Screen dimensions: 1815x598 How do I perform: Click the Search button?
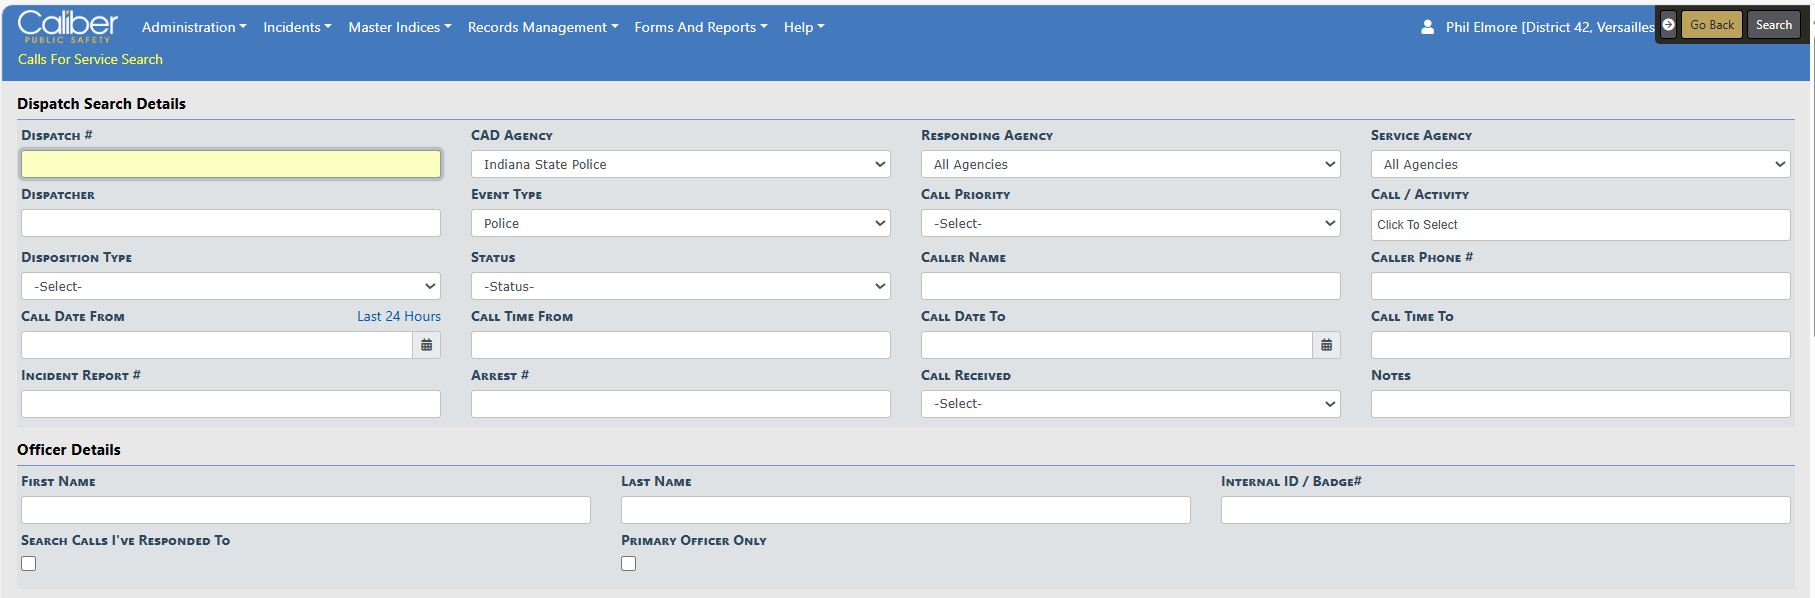click(1773, 25)
